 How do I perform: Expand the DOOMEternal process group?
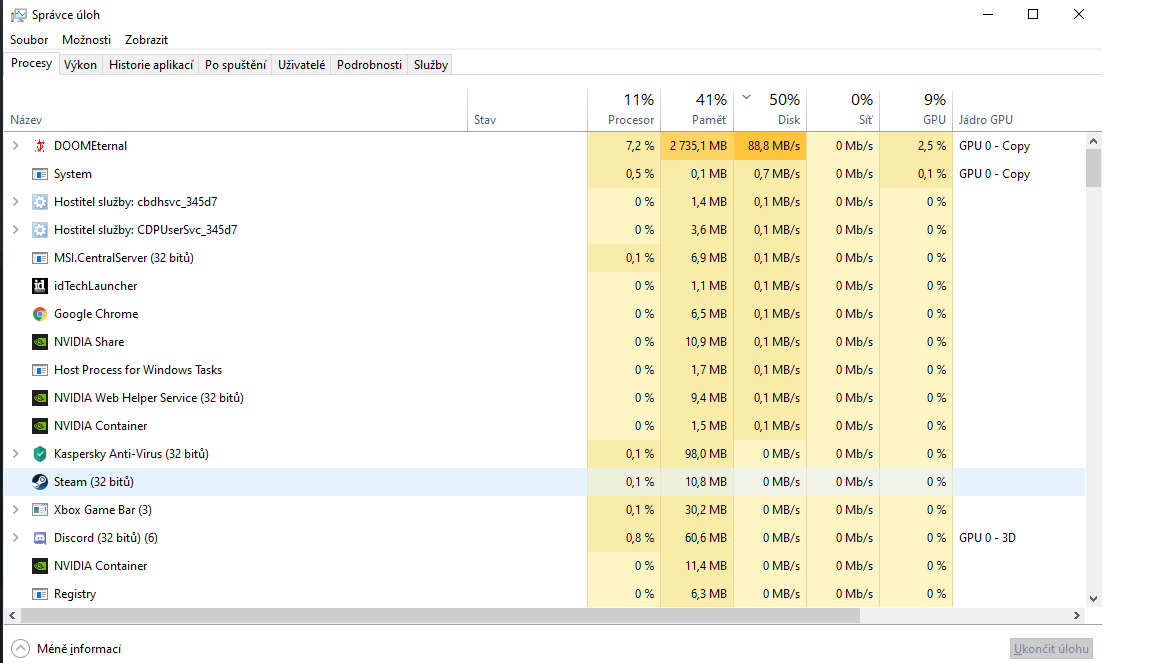click(15, 146)
